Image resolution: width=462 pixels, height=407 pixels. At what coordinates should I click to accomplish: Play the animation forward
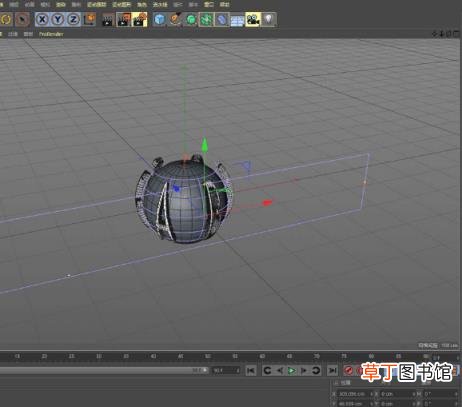point(292,370)
